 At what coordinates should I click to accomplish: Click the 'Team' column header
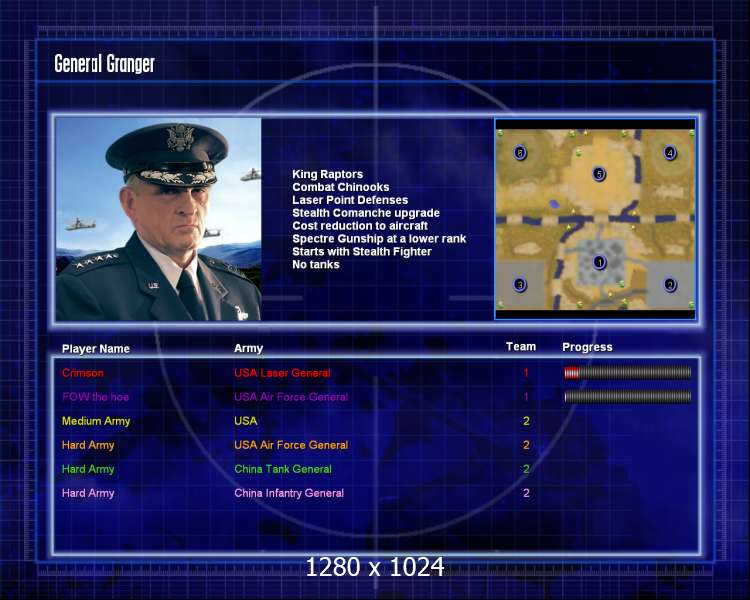pyautogui.click(x=521, y=347)
